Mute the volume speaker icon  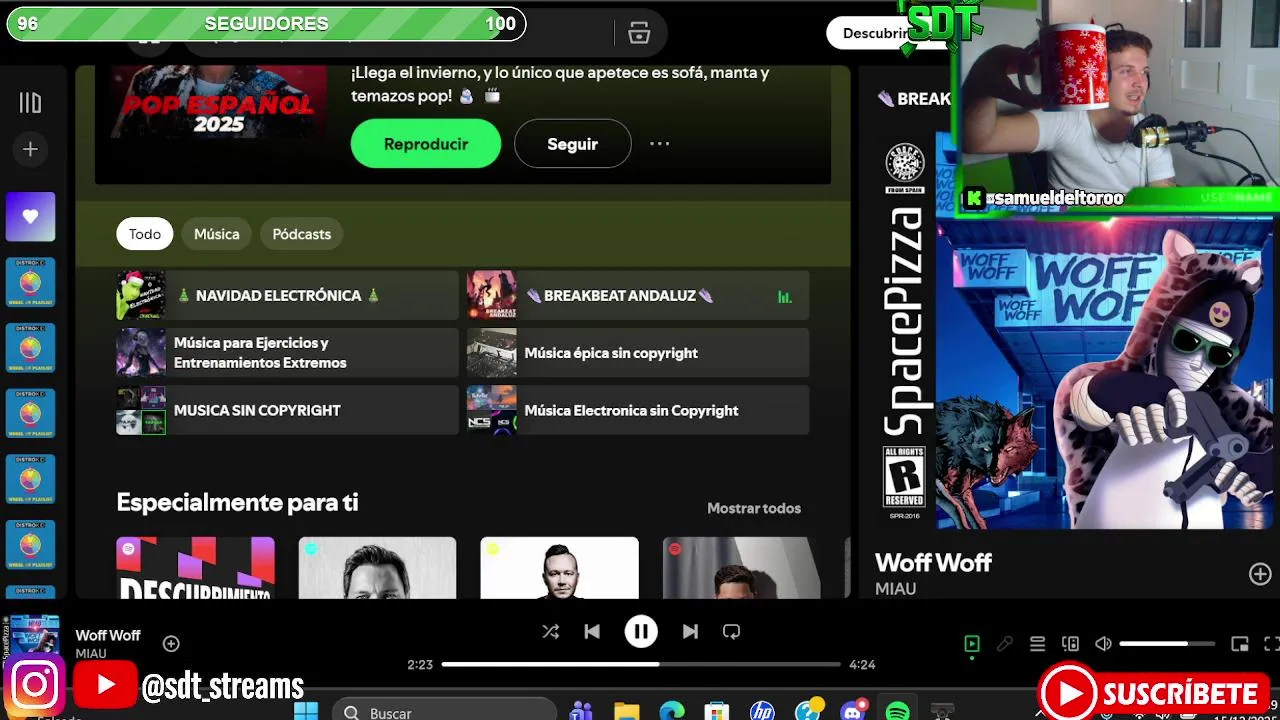pos(1103,644)
